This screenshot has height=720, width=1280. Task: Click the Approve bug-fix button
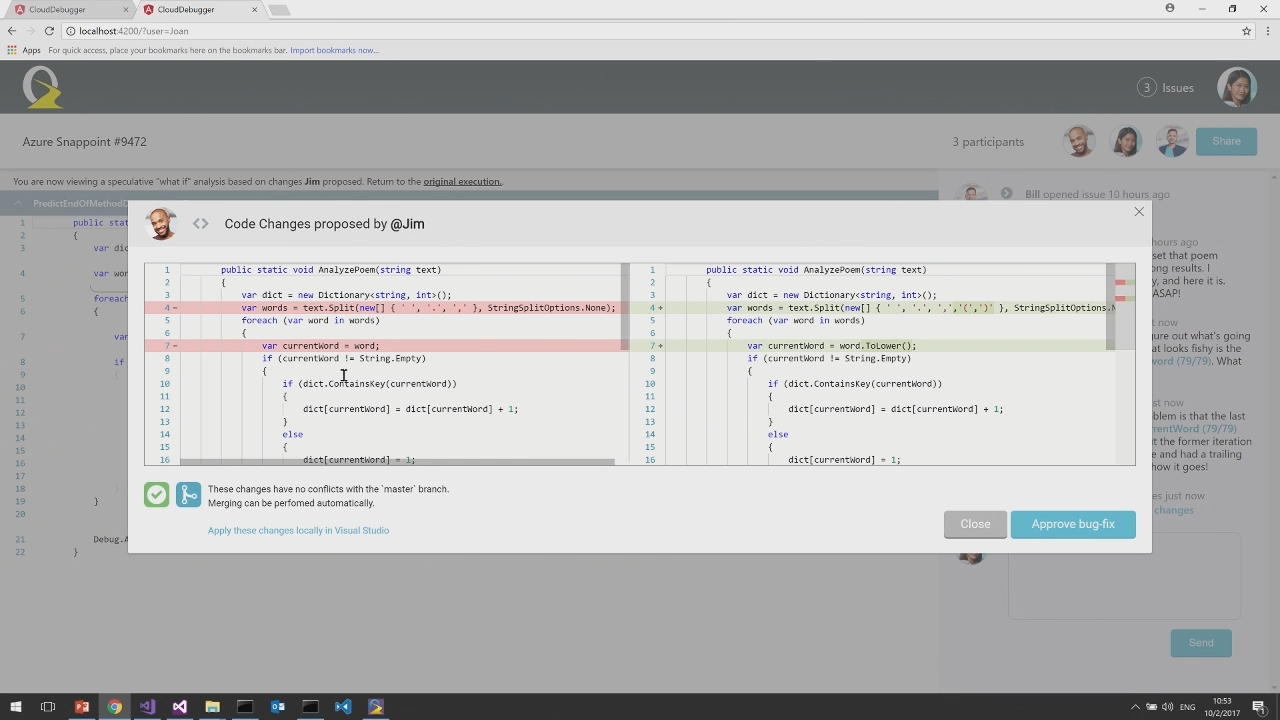(x=1073, y=523)
